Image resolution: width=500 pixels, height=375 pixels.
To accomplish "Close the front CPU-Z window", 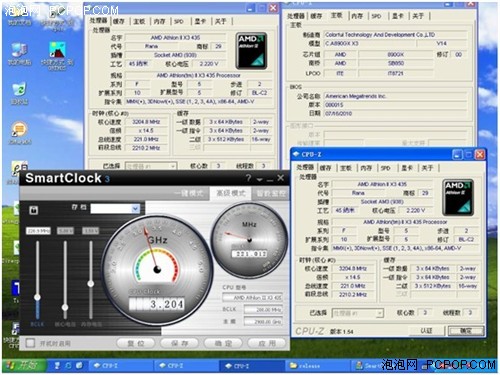I will (480, 154).
